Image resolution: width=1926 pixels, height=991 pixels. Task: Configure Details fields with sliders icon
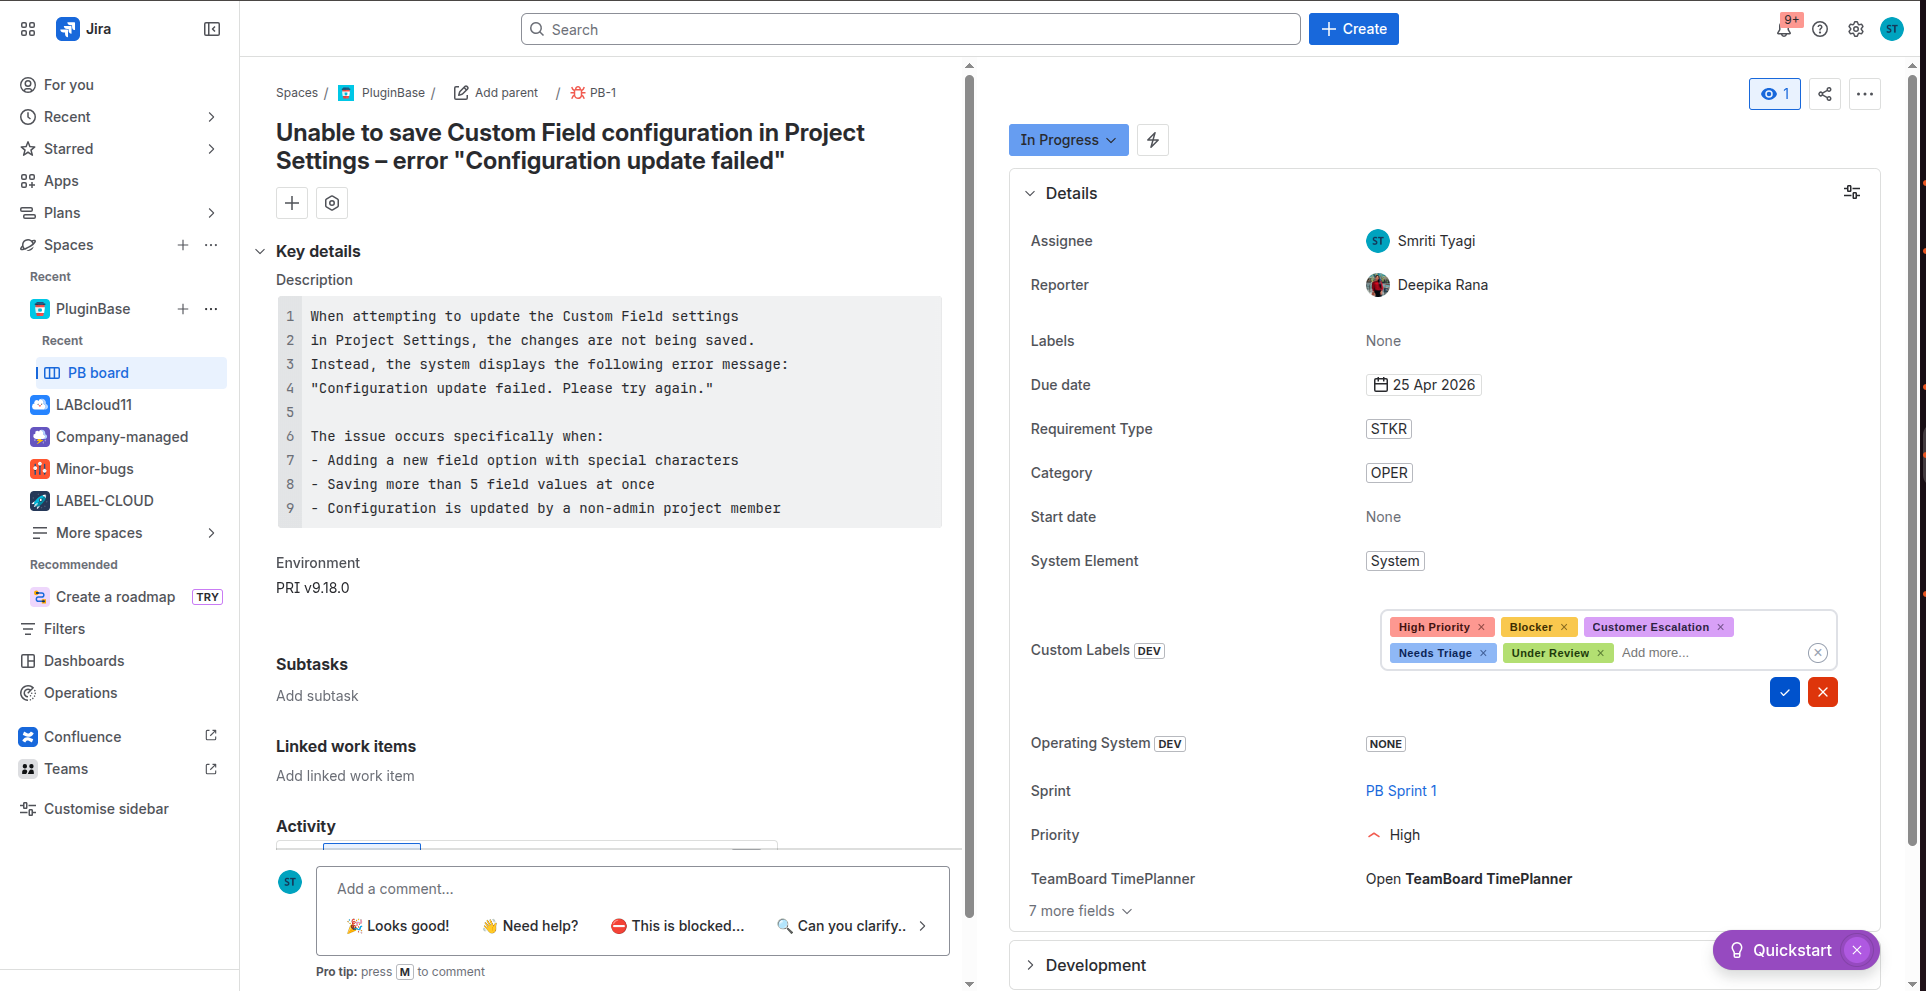[x=1852, y=192]
